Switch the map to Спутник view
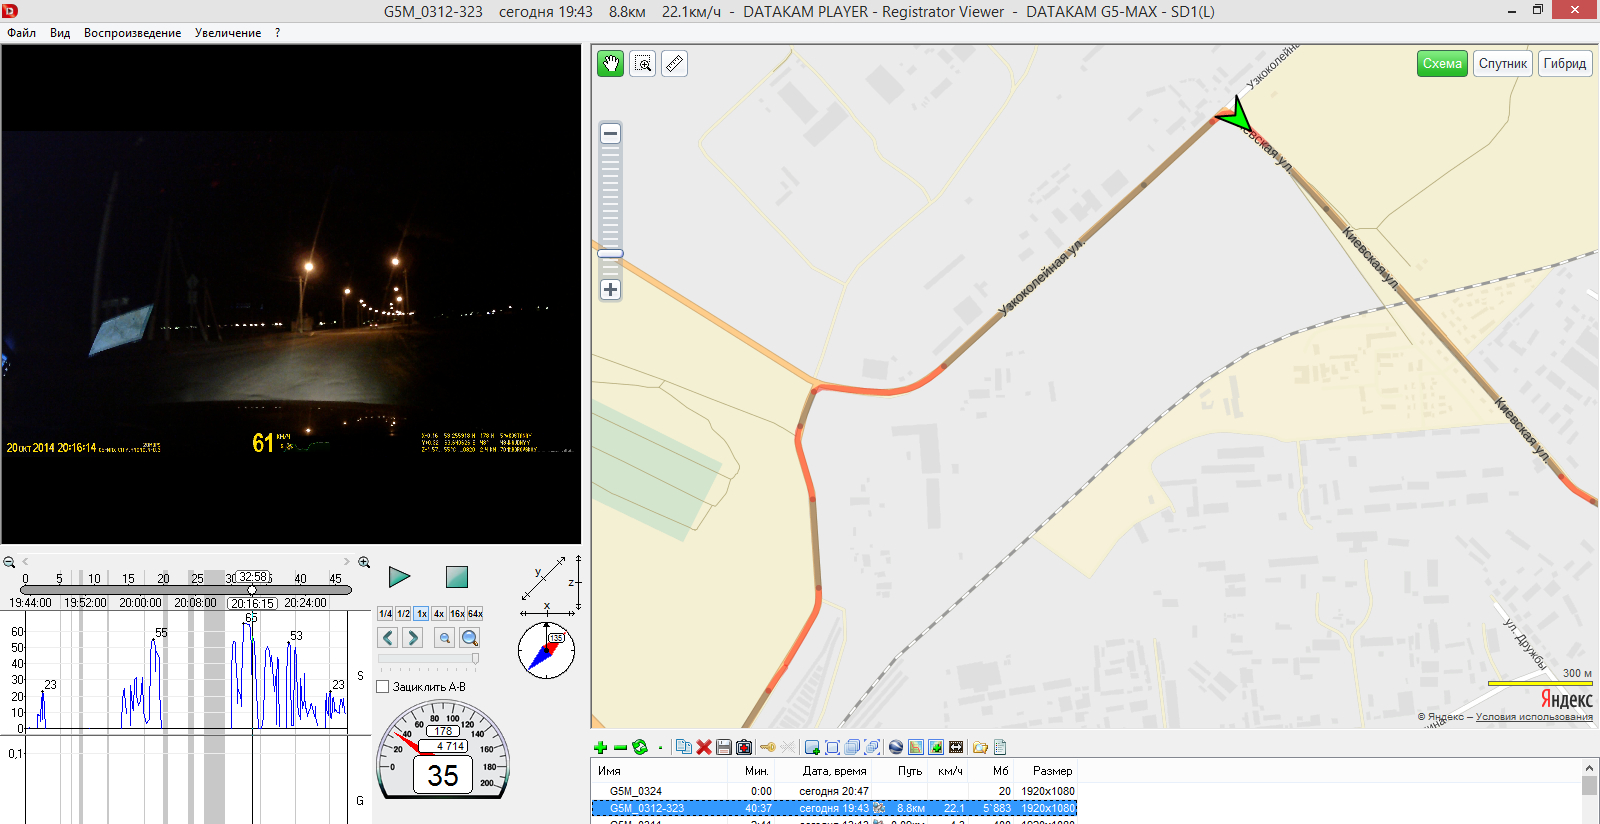 click(x=1502, y=64)
